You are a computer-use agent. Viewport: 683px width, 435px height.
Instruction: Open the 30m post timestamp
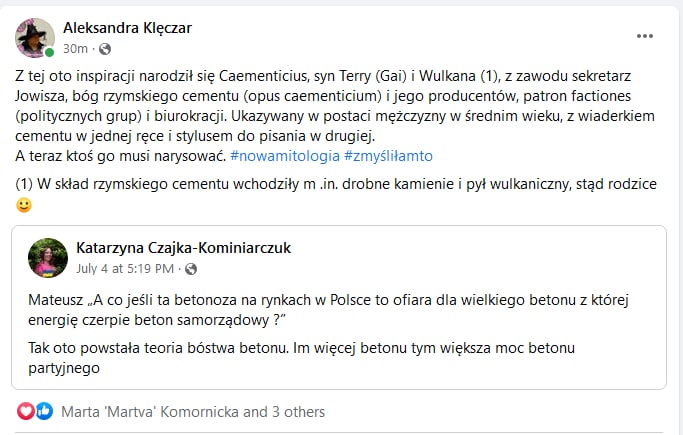pyautogui.click(x=75, y=49)
